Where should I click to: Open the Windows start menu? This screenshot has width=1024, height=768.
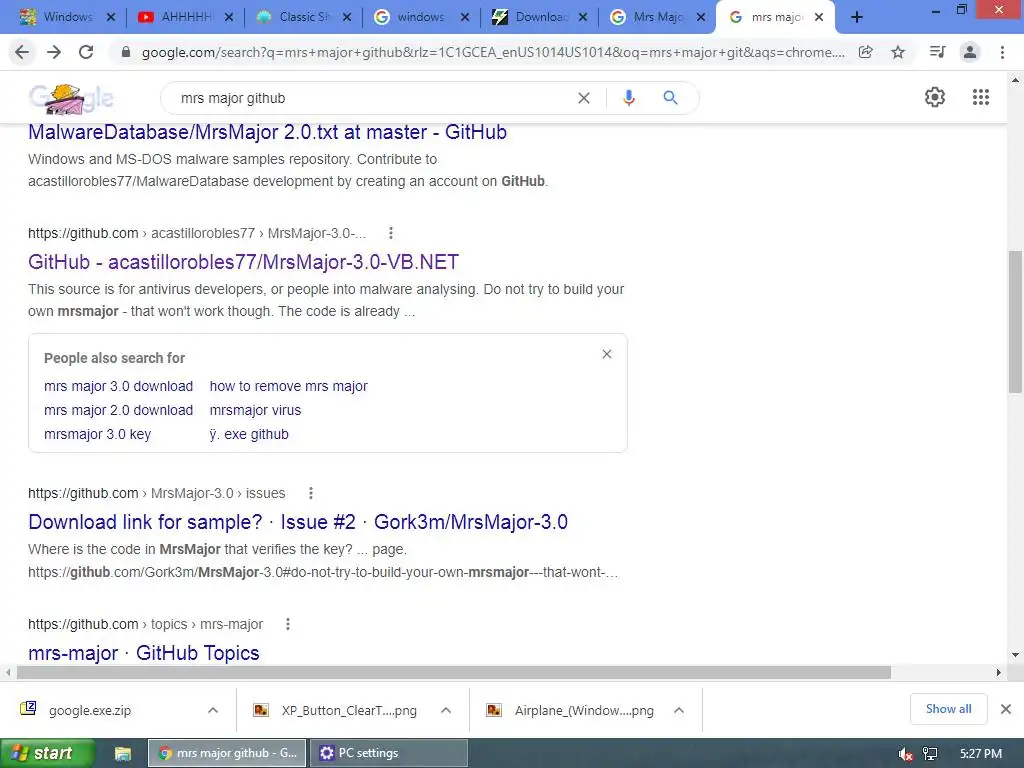[47, 754]
